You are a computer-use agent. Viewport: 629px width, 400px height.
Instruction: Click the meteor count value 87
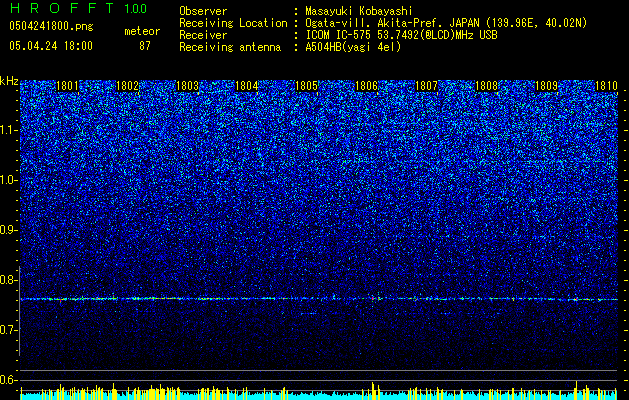click(145, 46)
